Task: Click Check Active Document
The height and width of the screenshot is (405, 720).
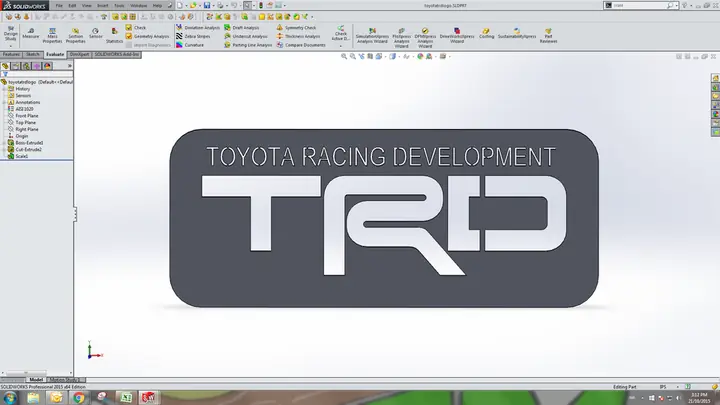Action: tap(341, 35)
